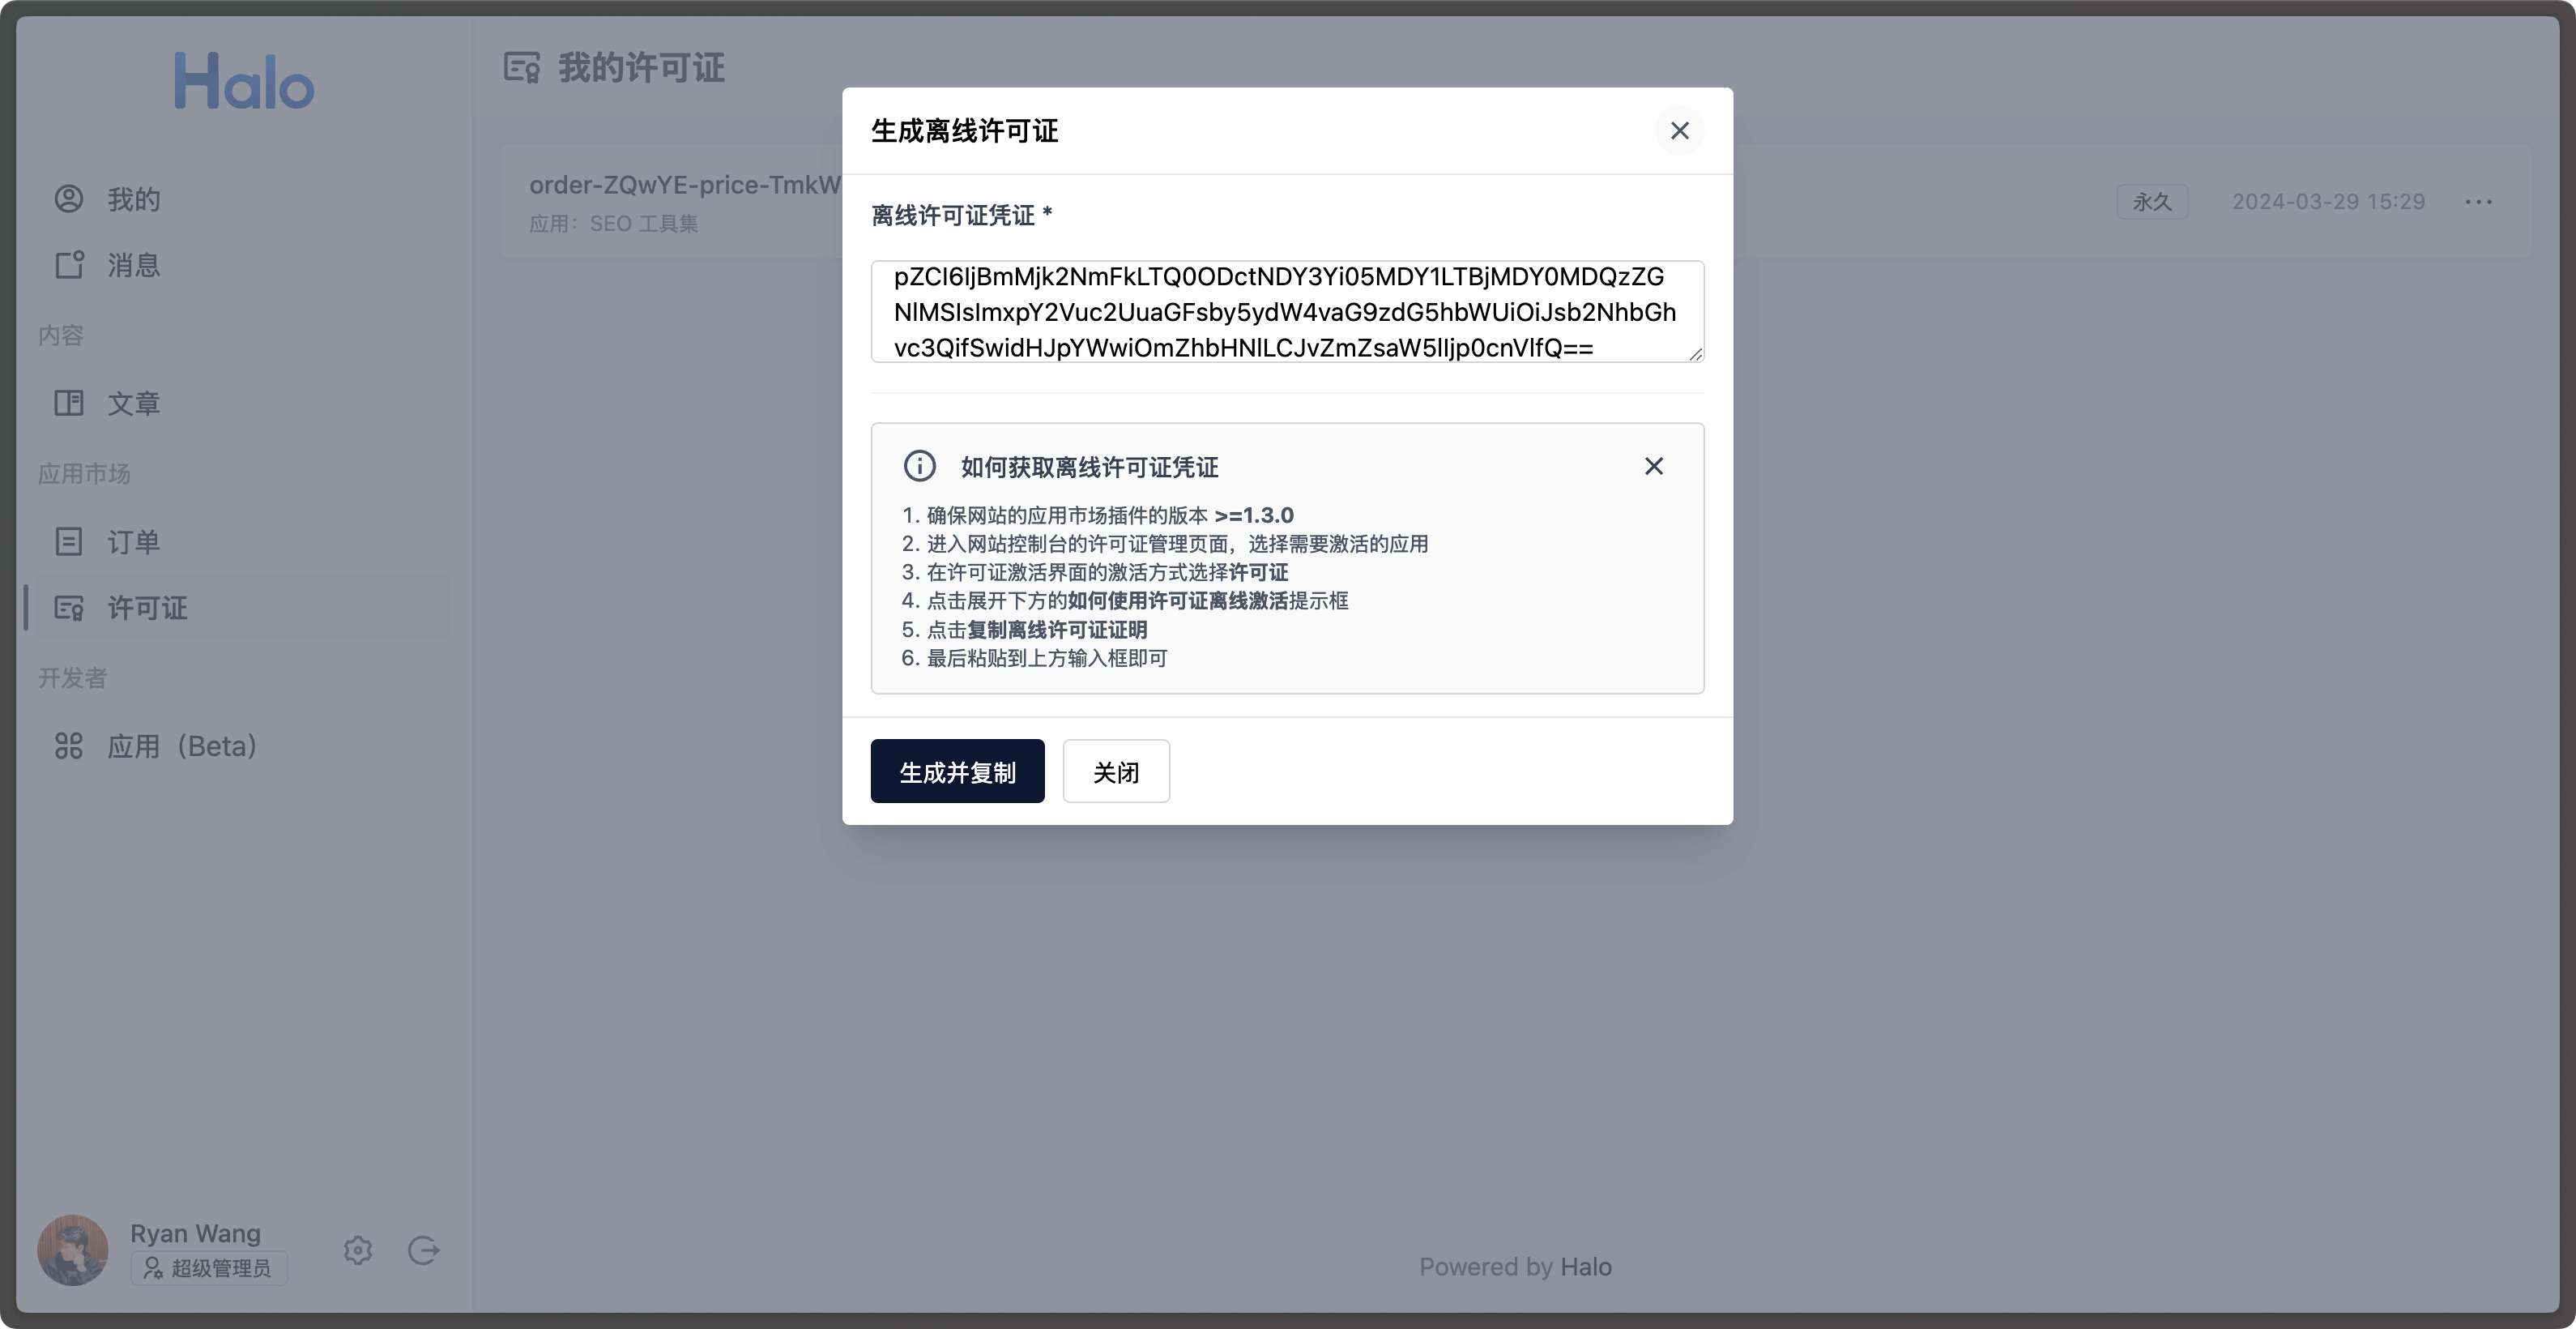This screenshot has width=2576, height=1329.
Task: Click the license icon beside 我的许可证 header
Action: [x=520, y=67]
